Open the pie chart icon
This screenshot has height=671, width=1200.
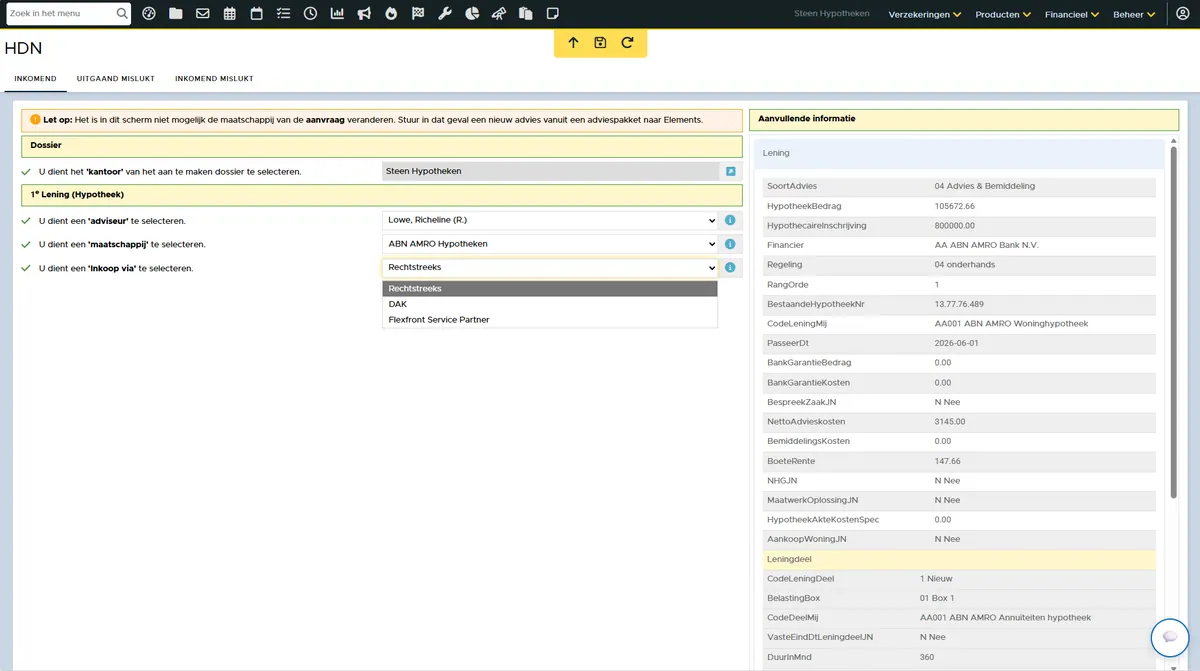tap(472, 14)
